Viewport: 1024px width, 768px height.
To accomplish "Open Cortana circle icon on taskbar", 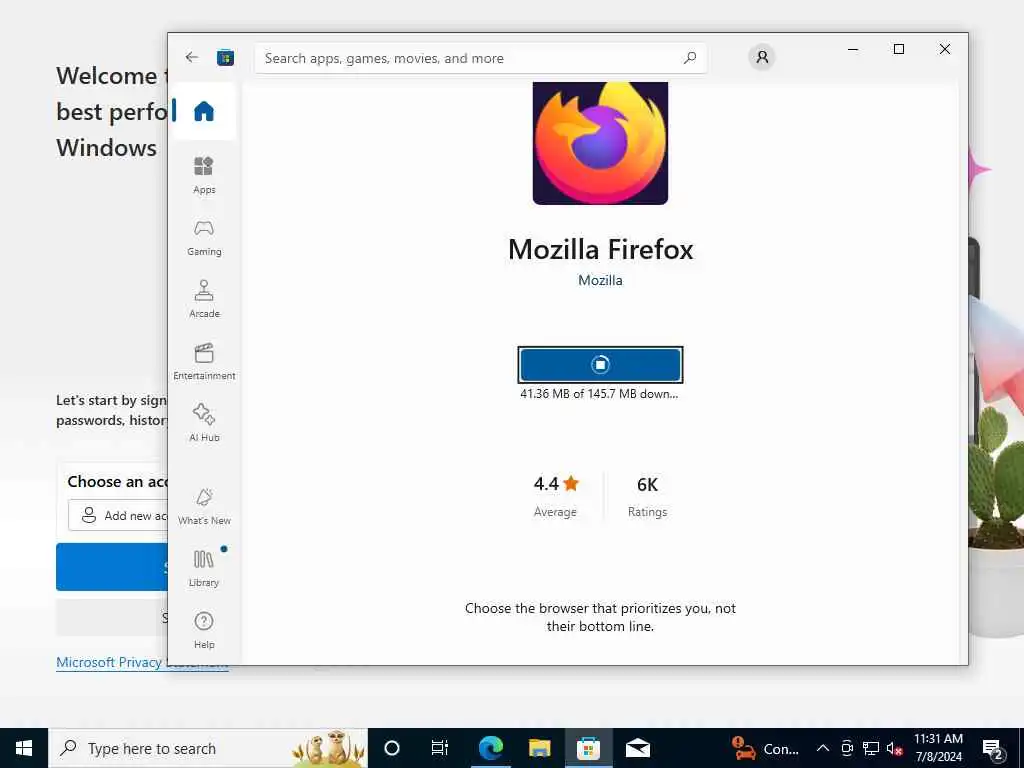I will [x=392, y=748].
